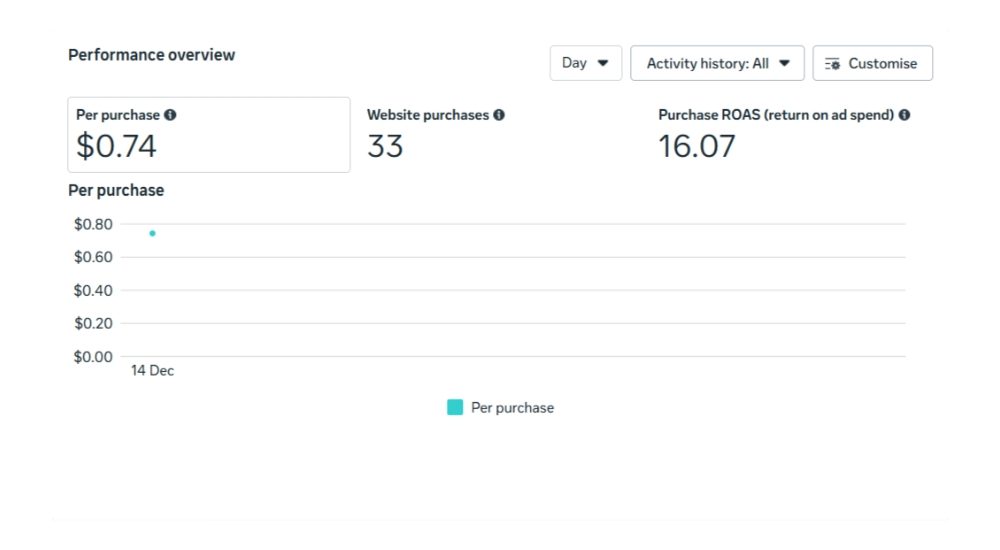Click the Performance overview heading

[151, 55]
